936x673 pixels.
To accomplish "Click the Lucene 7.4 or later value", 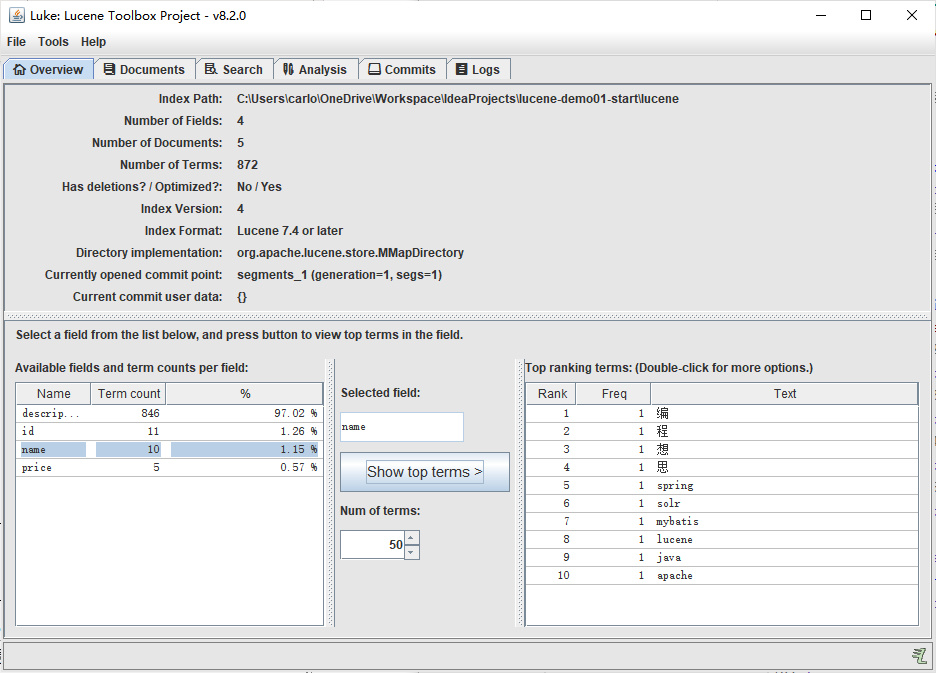I will 290,231.
